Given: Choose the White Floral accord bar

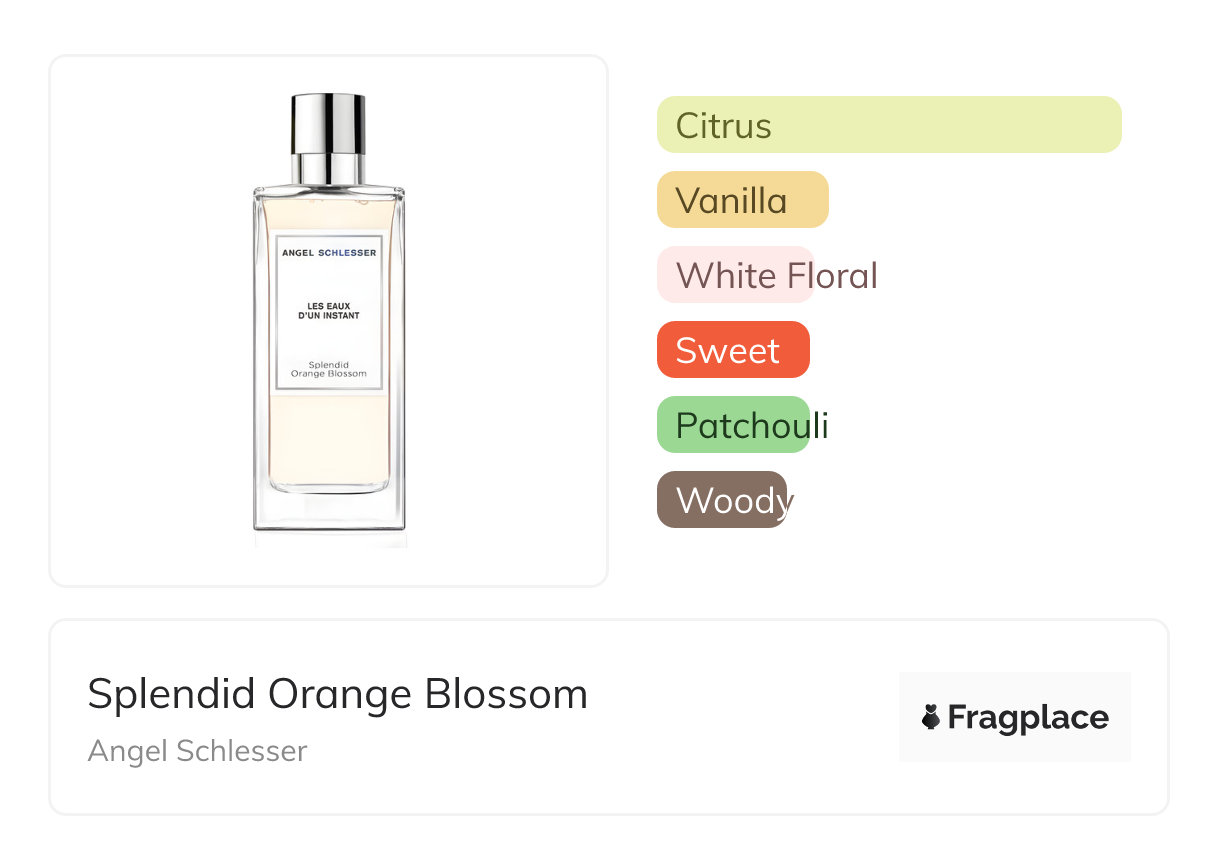Looking at the screenshot, I should pos(734,275).
